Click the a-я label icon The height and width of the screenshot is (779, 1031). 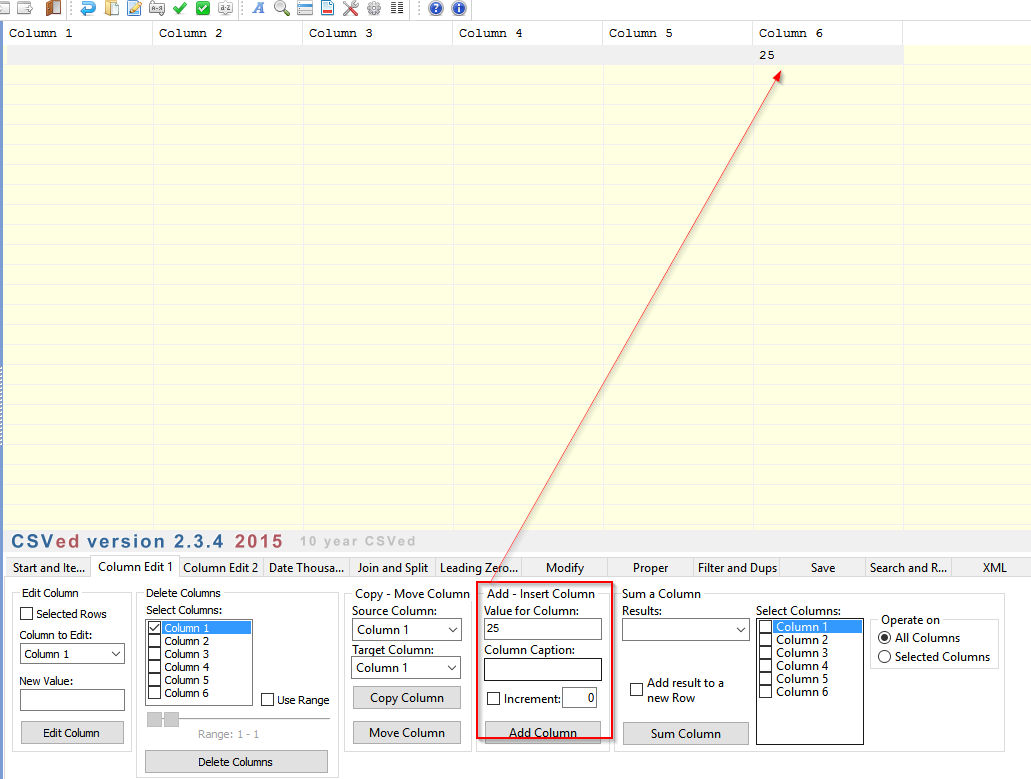pos(156,8)
